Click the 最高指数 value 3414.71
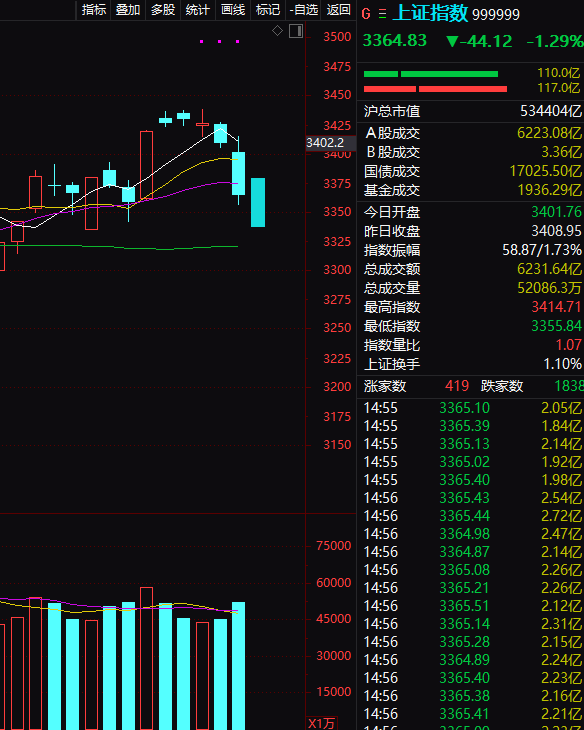This screenshot has width=584, height=730. click(x=557, y=307)
